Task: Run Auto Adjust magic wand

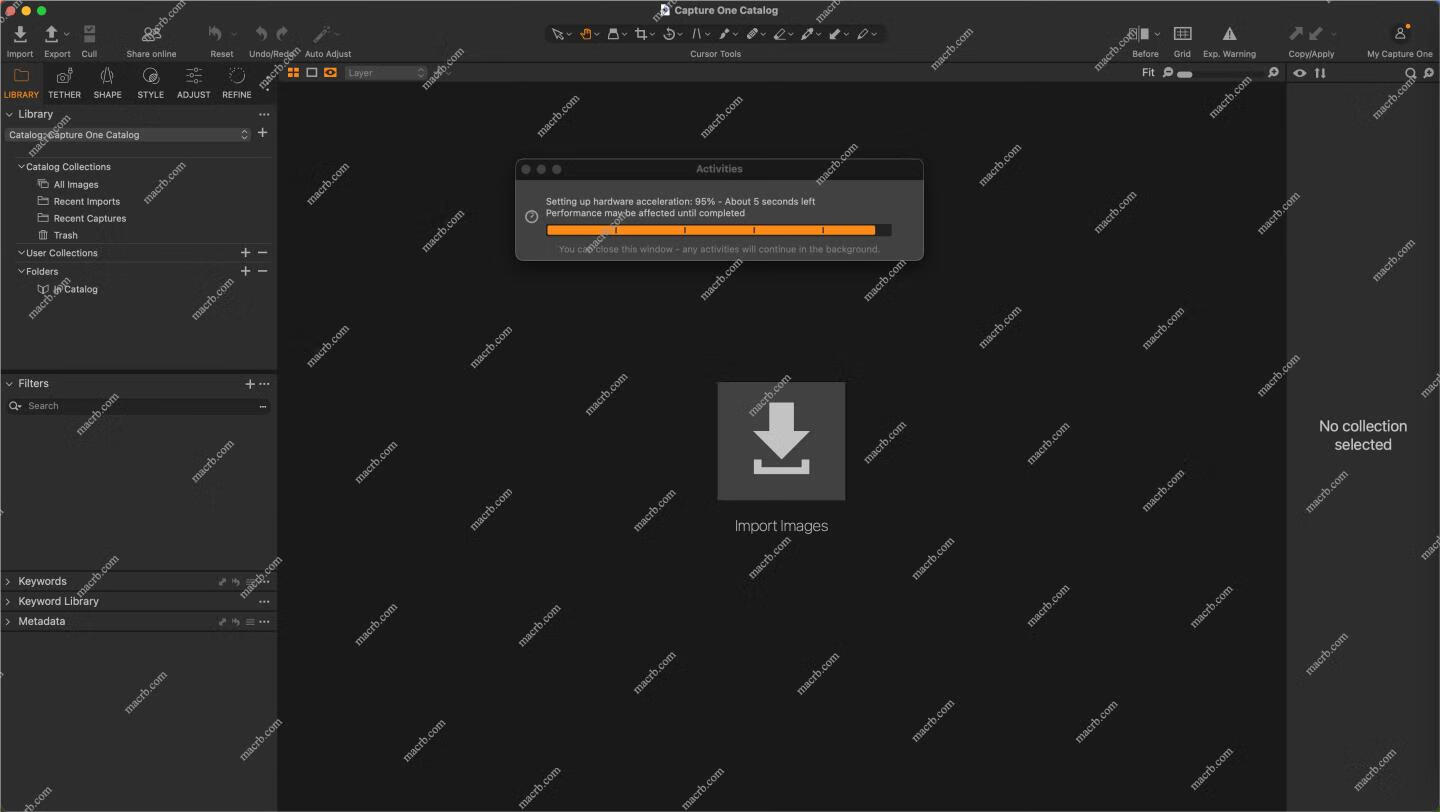Action: click(322, 35)
